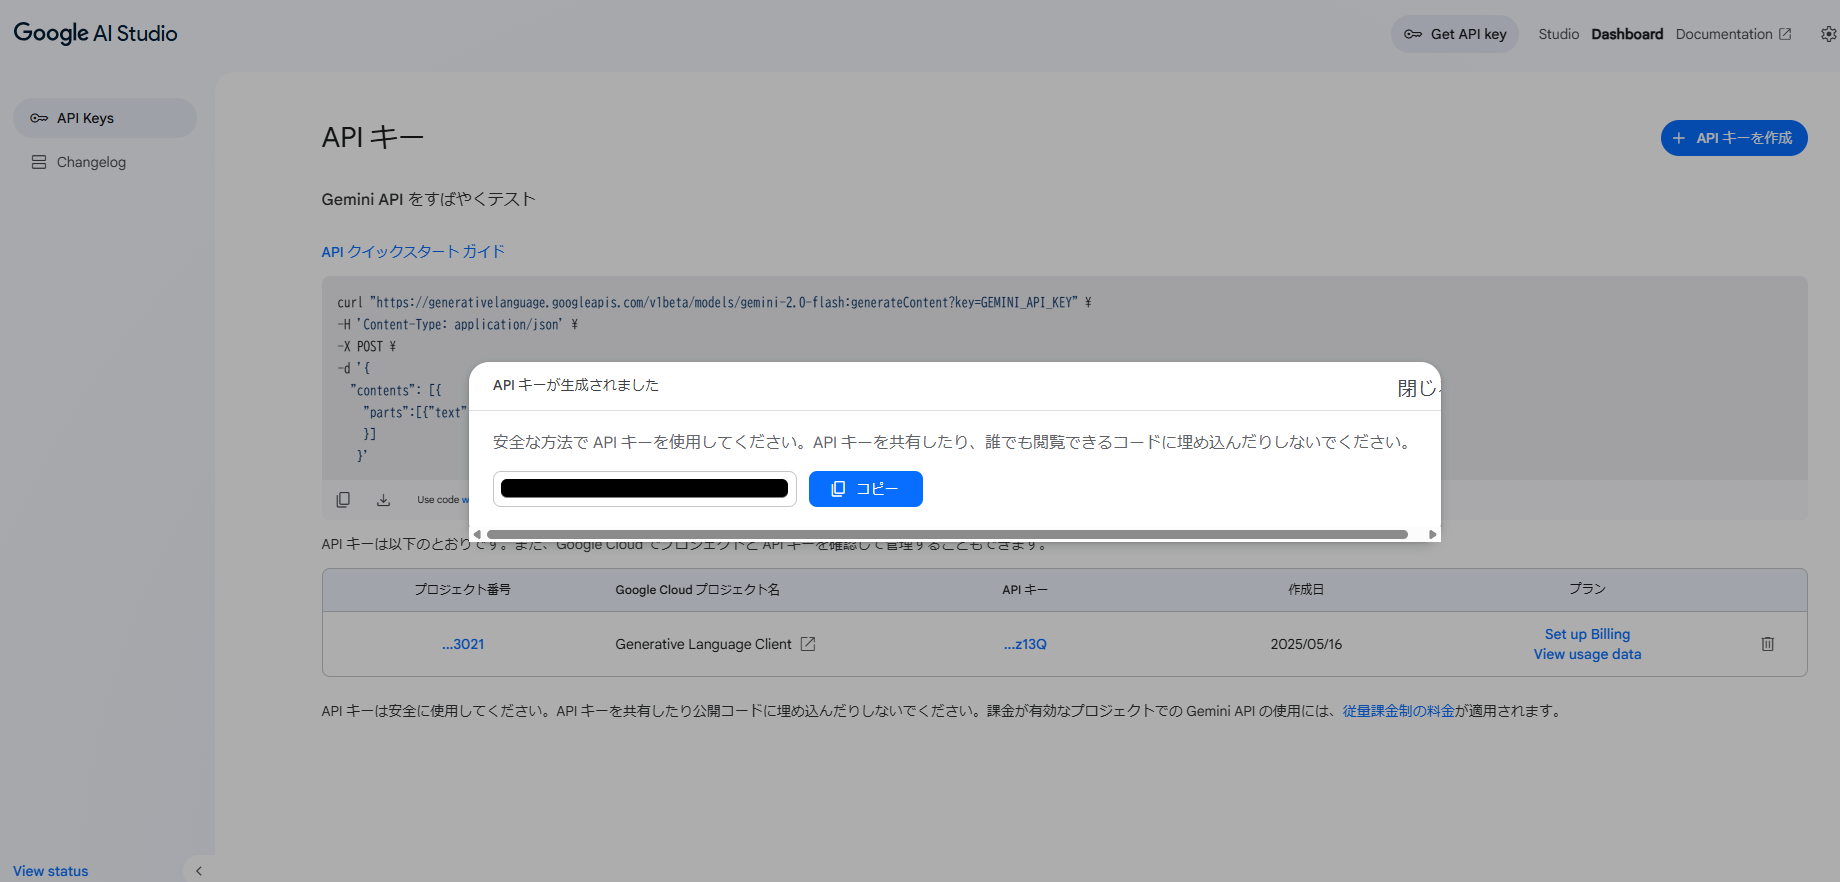Click the Generative Language Client project name

(703, 644)
